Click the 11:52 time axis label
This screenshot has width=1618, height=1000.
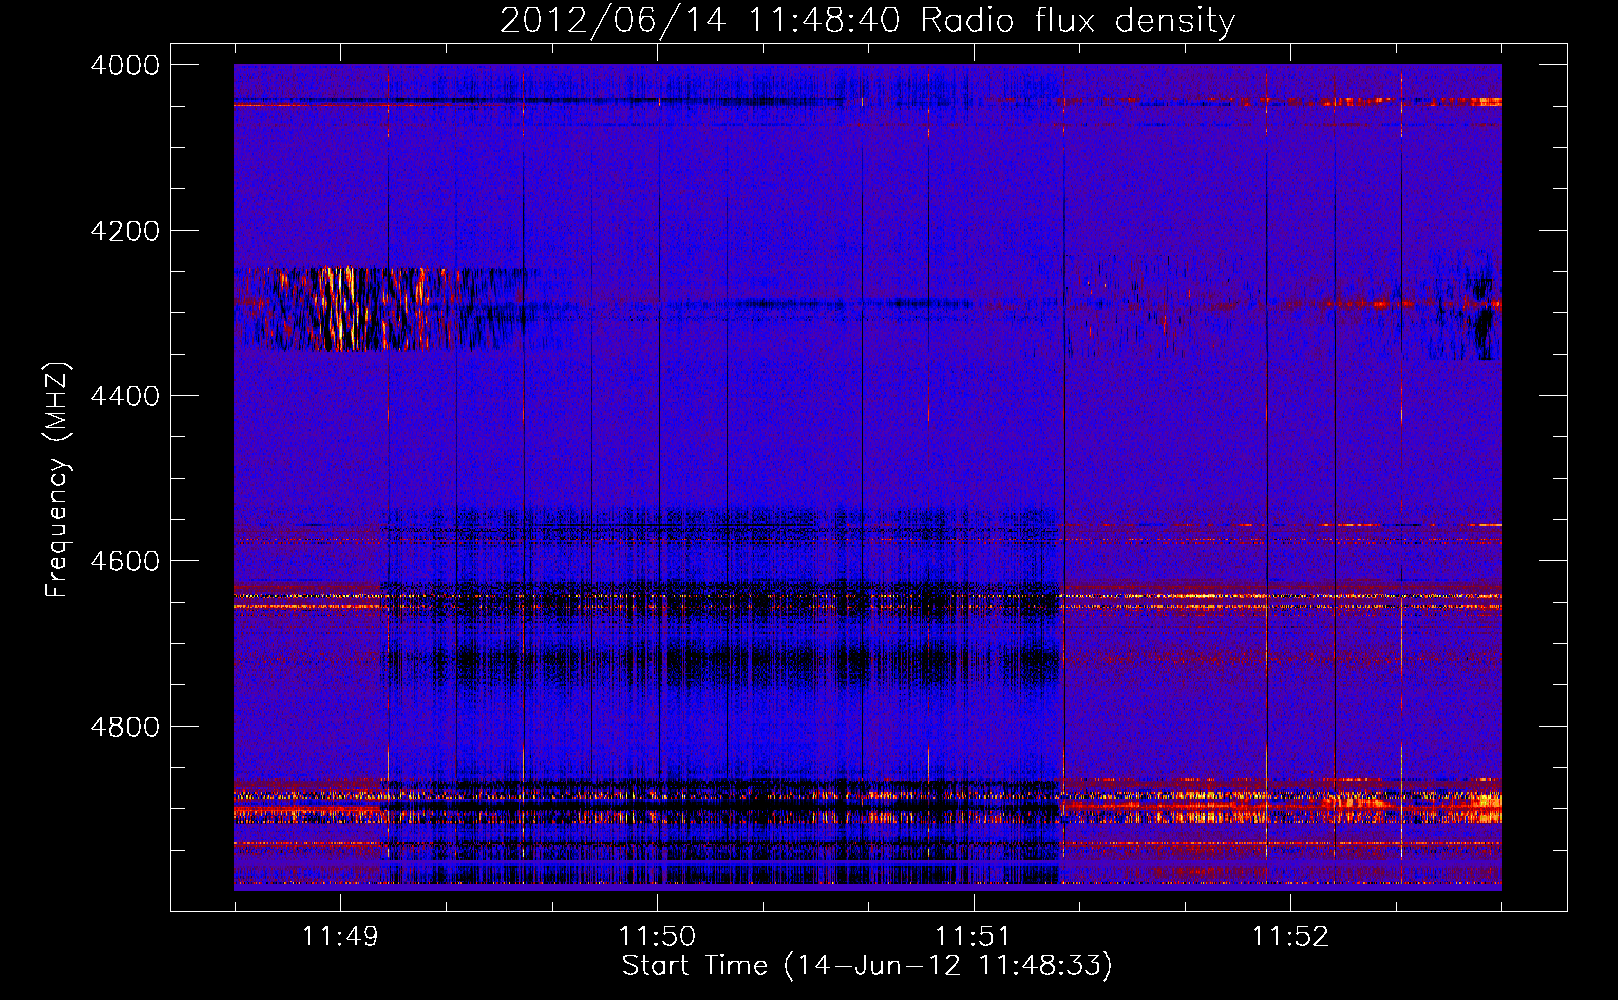click(1291, 936)
